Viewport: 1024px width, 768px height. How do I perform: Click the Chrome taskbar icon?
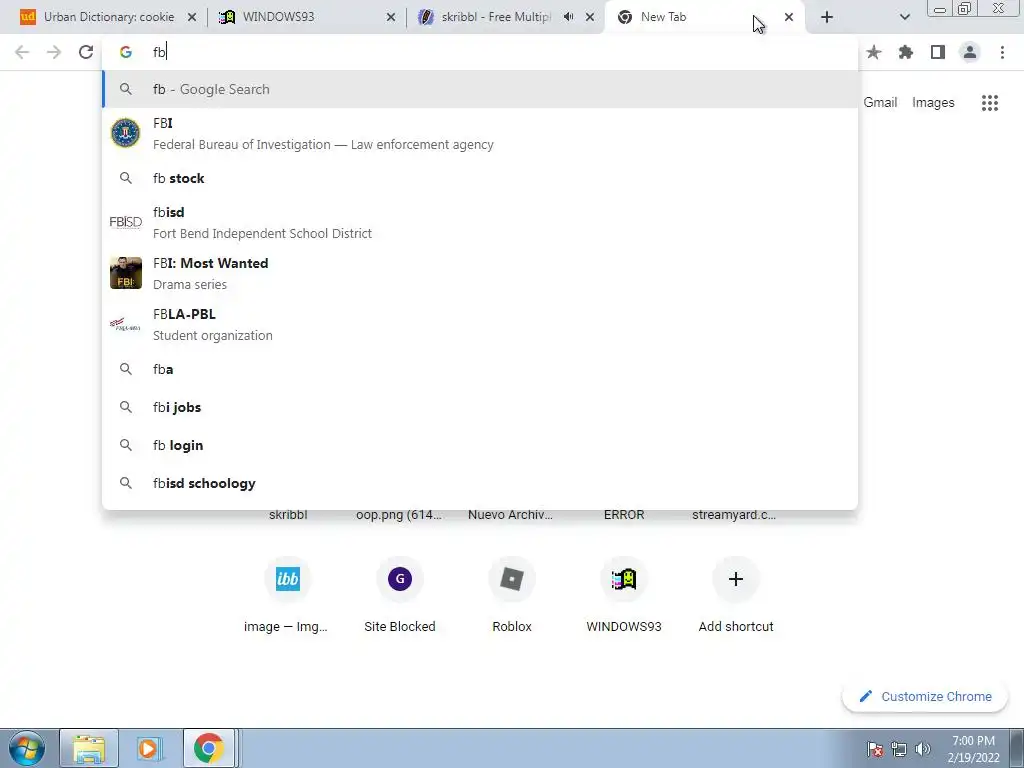(209, 748)
